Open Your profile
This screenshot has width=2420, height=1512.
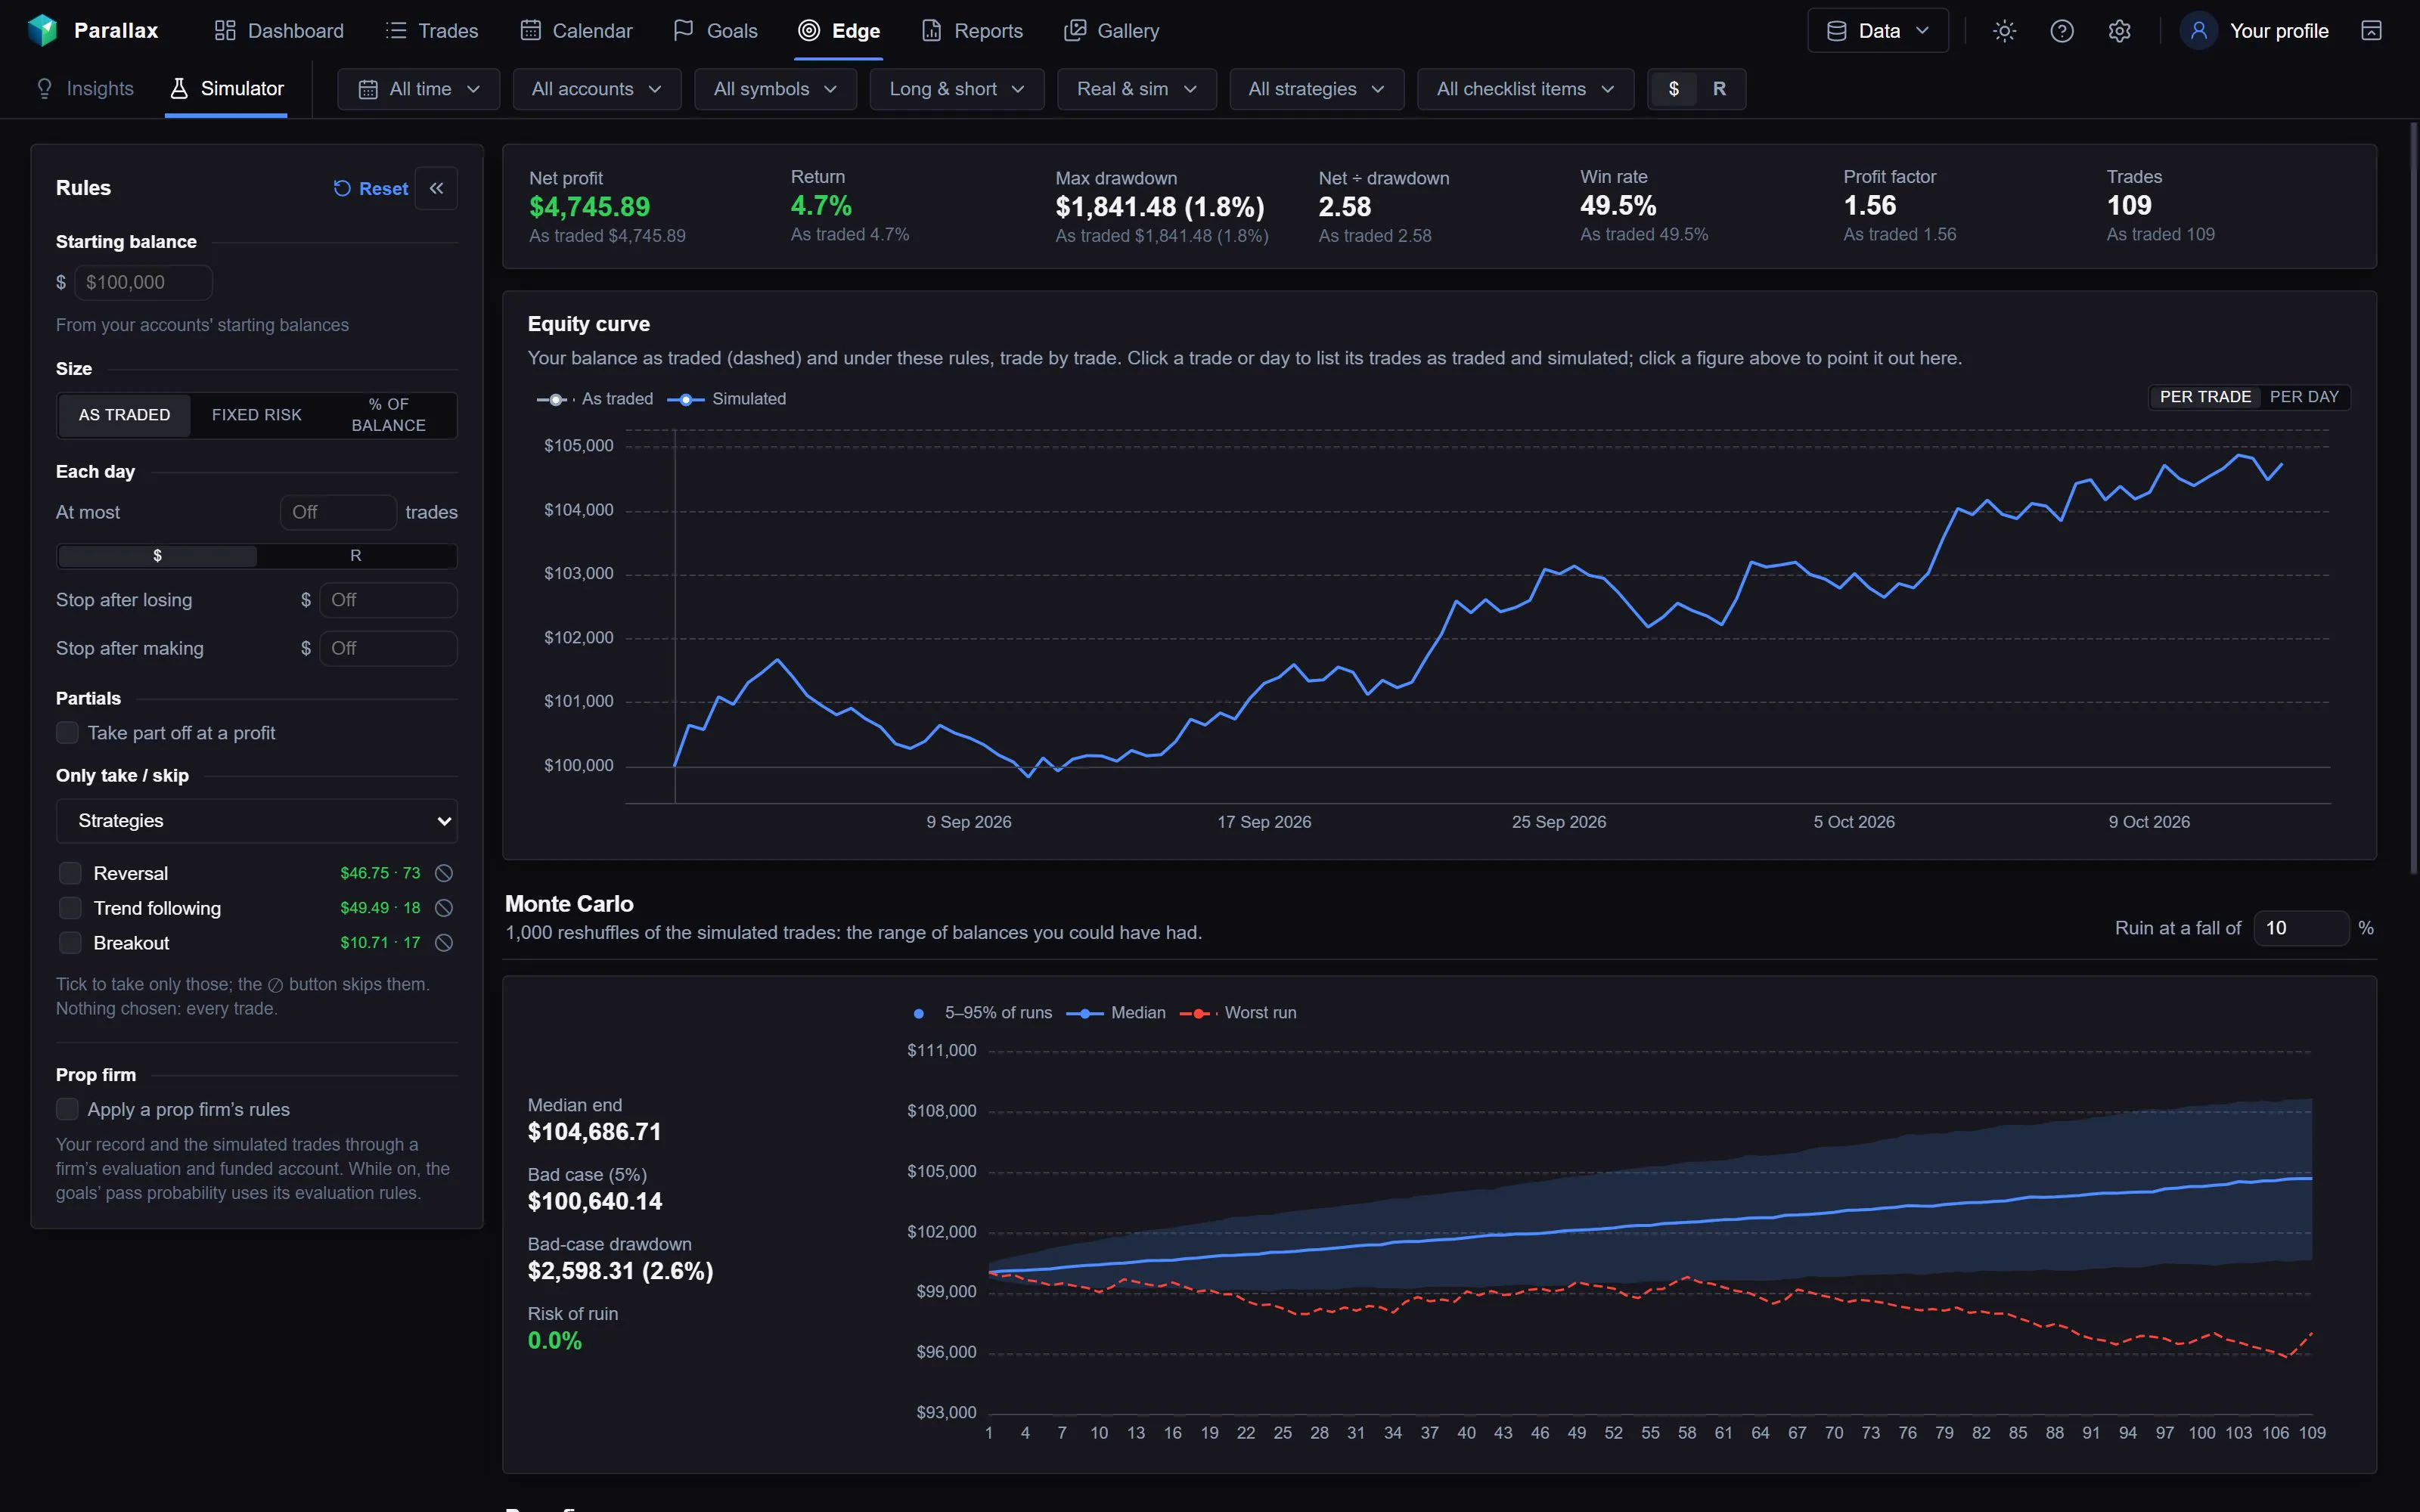tap(2279, 31)
